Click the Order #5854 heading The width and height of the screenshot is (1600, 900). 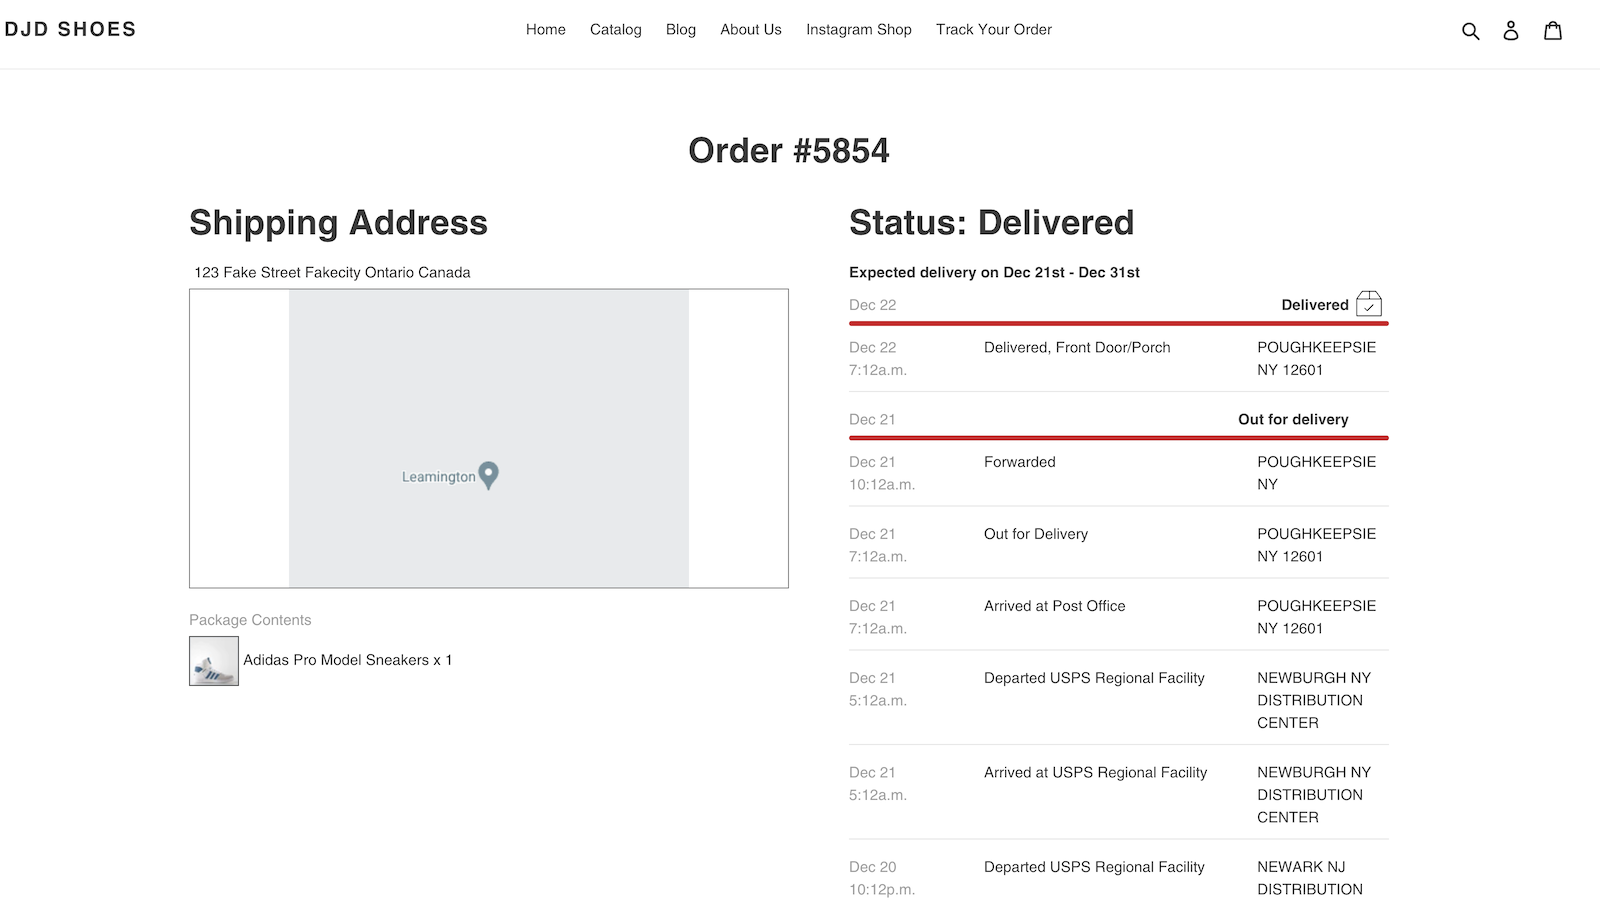790,150
